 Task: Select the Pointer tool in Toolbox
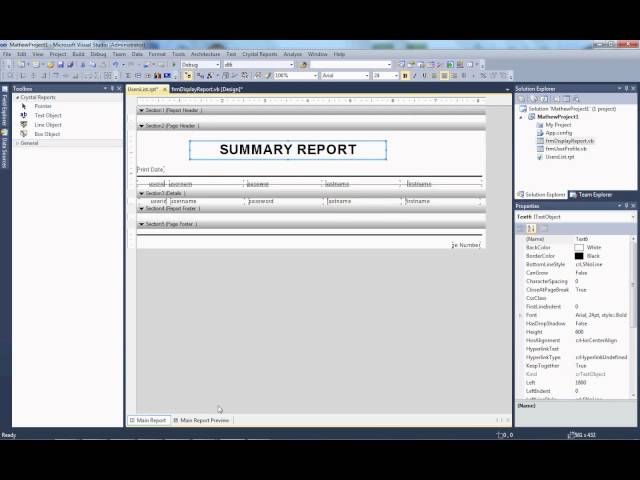(x=42, y=106)
